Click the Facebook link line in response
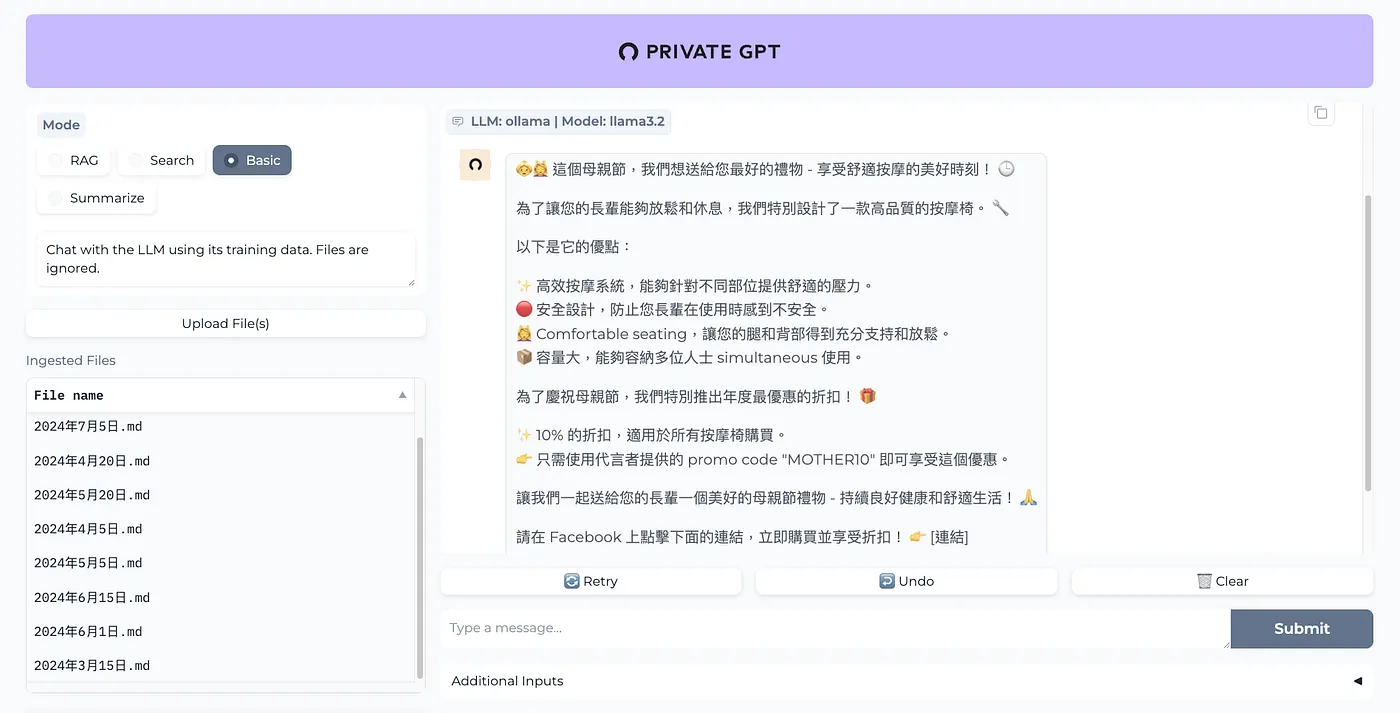This screenshot has height=713, width=1400. tap(742, 537)
